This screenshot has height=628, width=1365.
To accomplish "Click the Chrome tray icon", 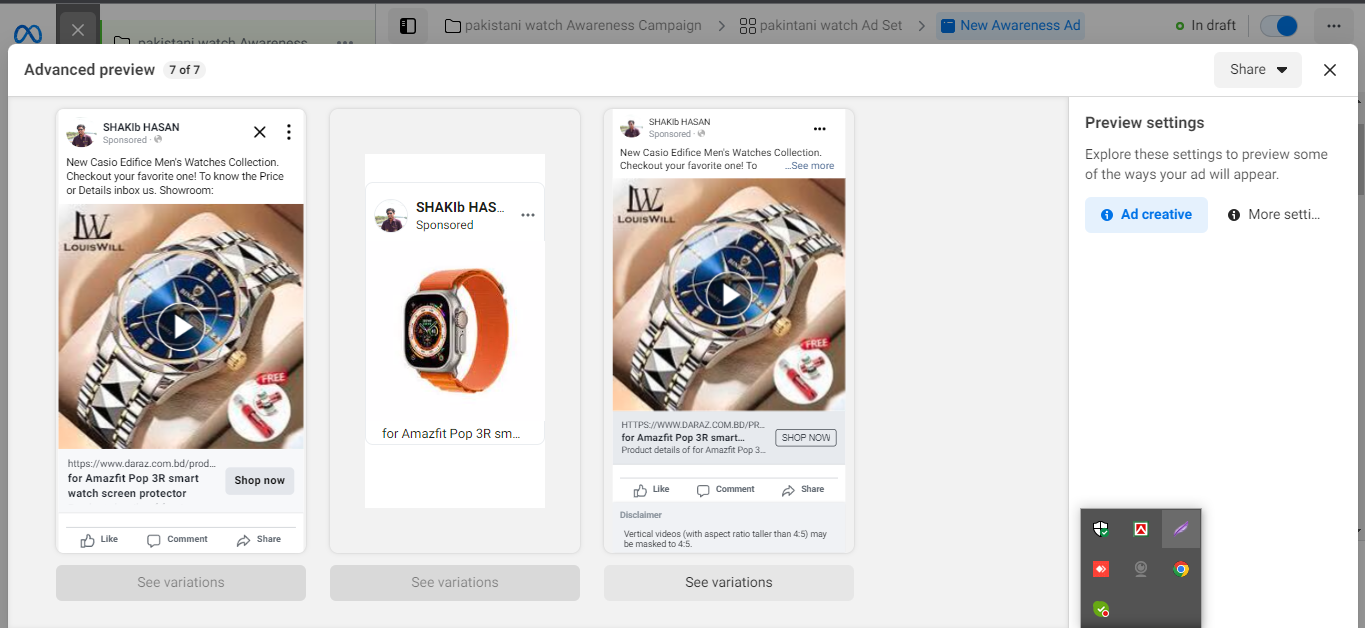I will click(x=1181, y=569).
